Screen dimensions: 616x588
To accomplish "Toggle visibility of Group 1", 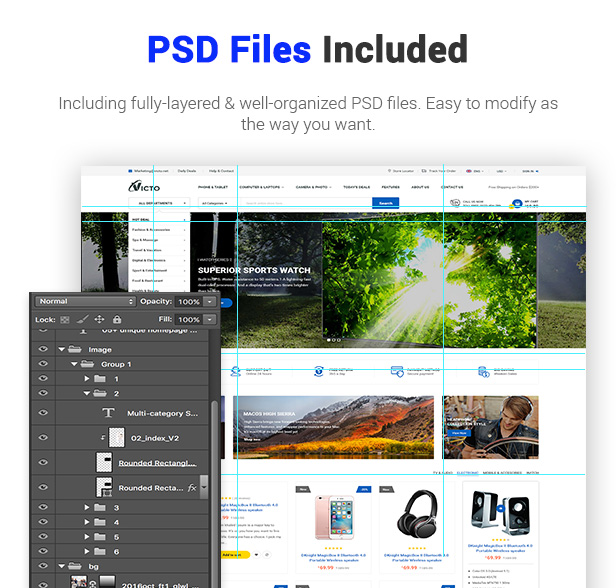I will point(43,364).
